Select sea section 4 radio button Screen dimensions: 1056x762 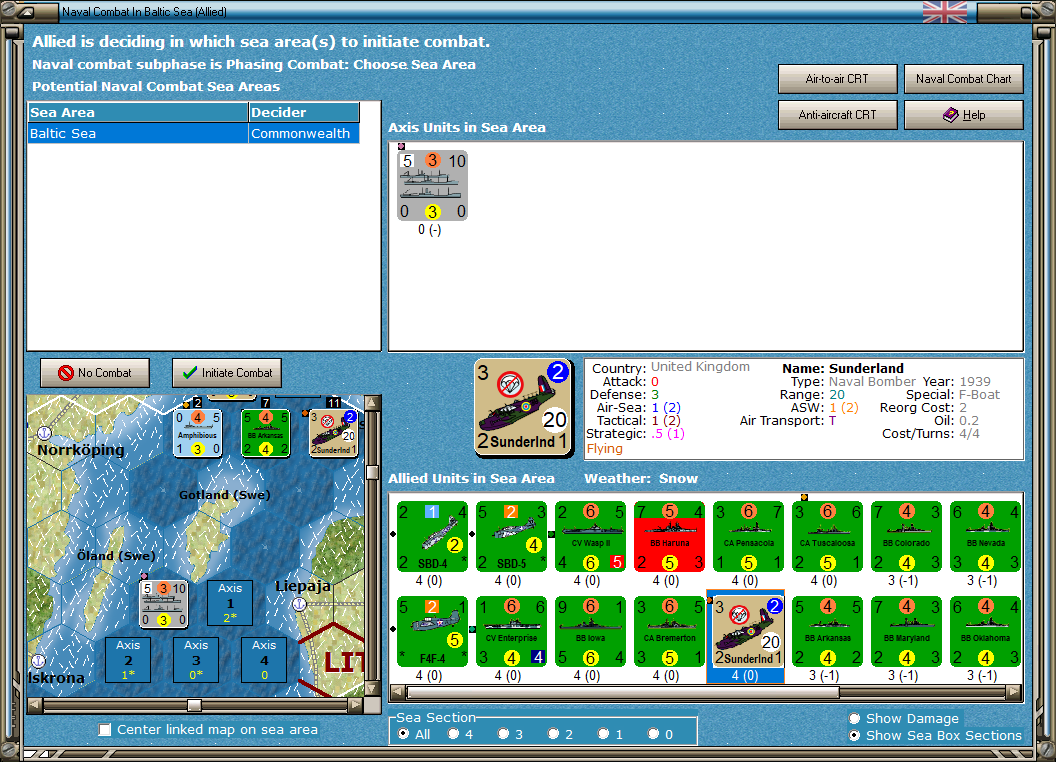(x=453, y=734)
